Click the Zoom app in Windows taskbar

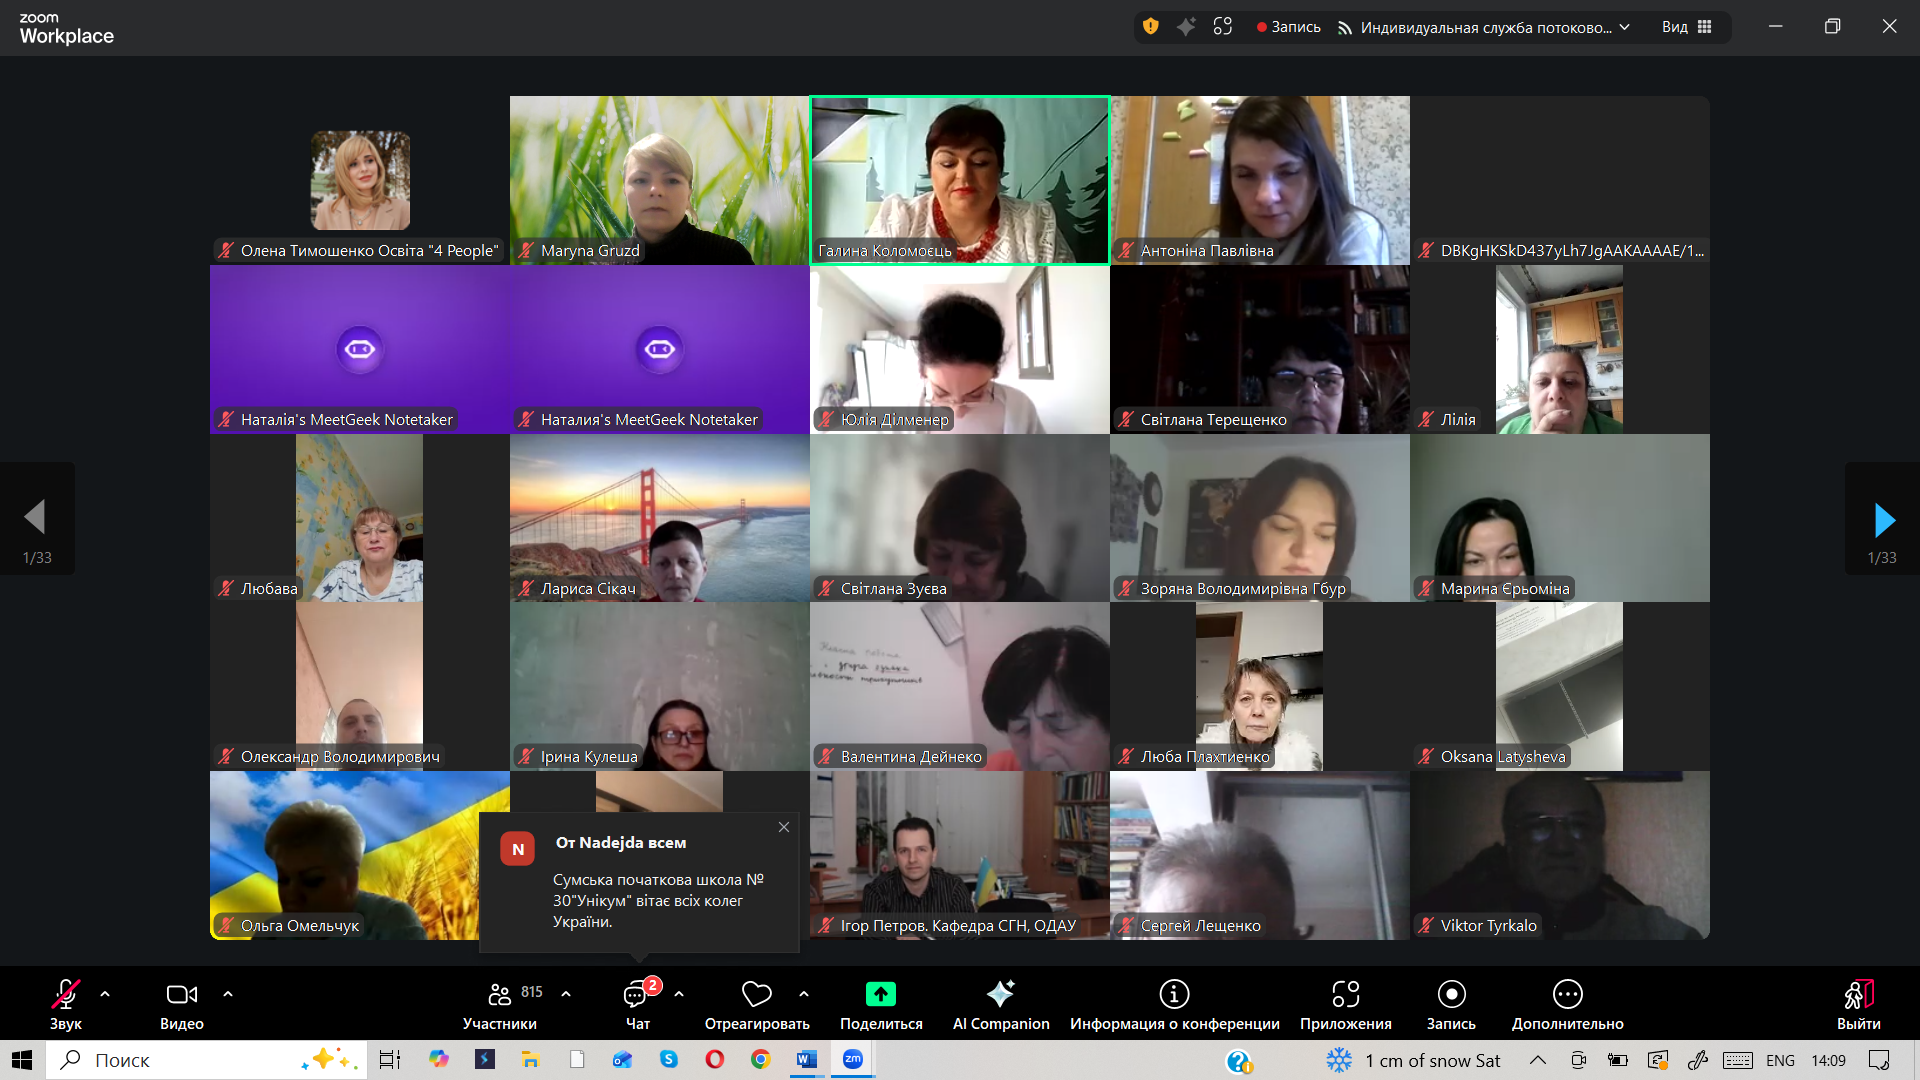click(853, 1060)
